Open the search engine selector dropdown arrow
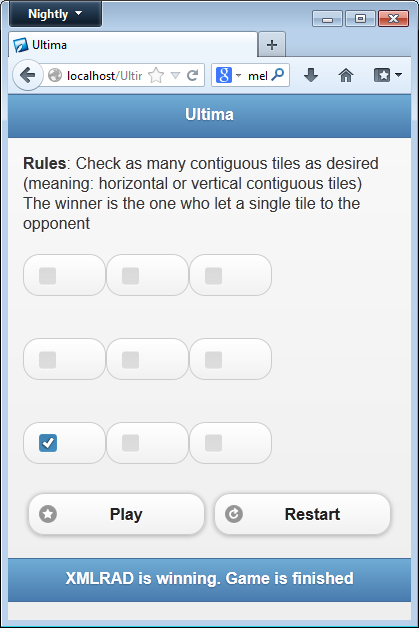This screenshot has width=419, height=628. [x=238, y=75]
